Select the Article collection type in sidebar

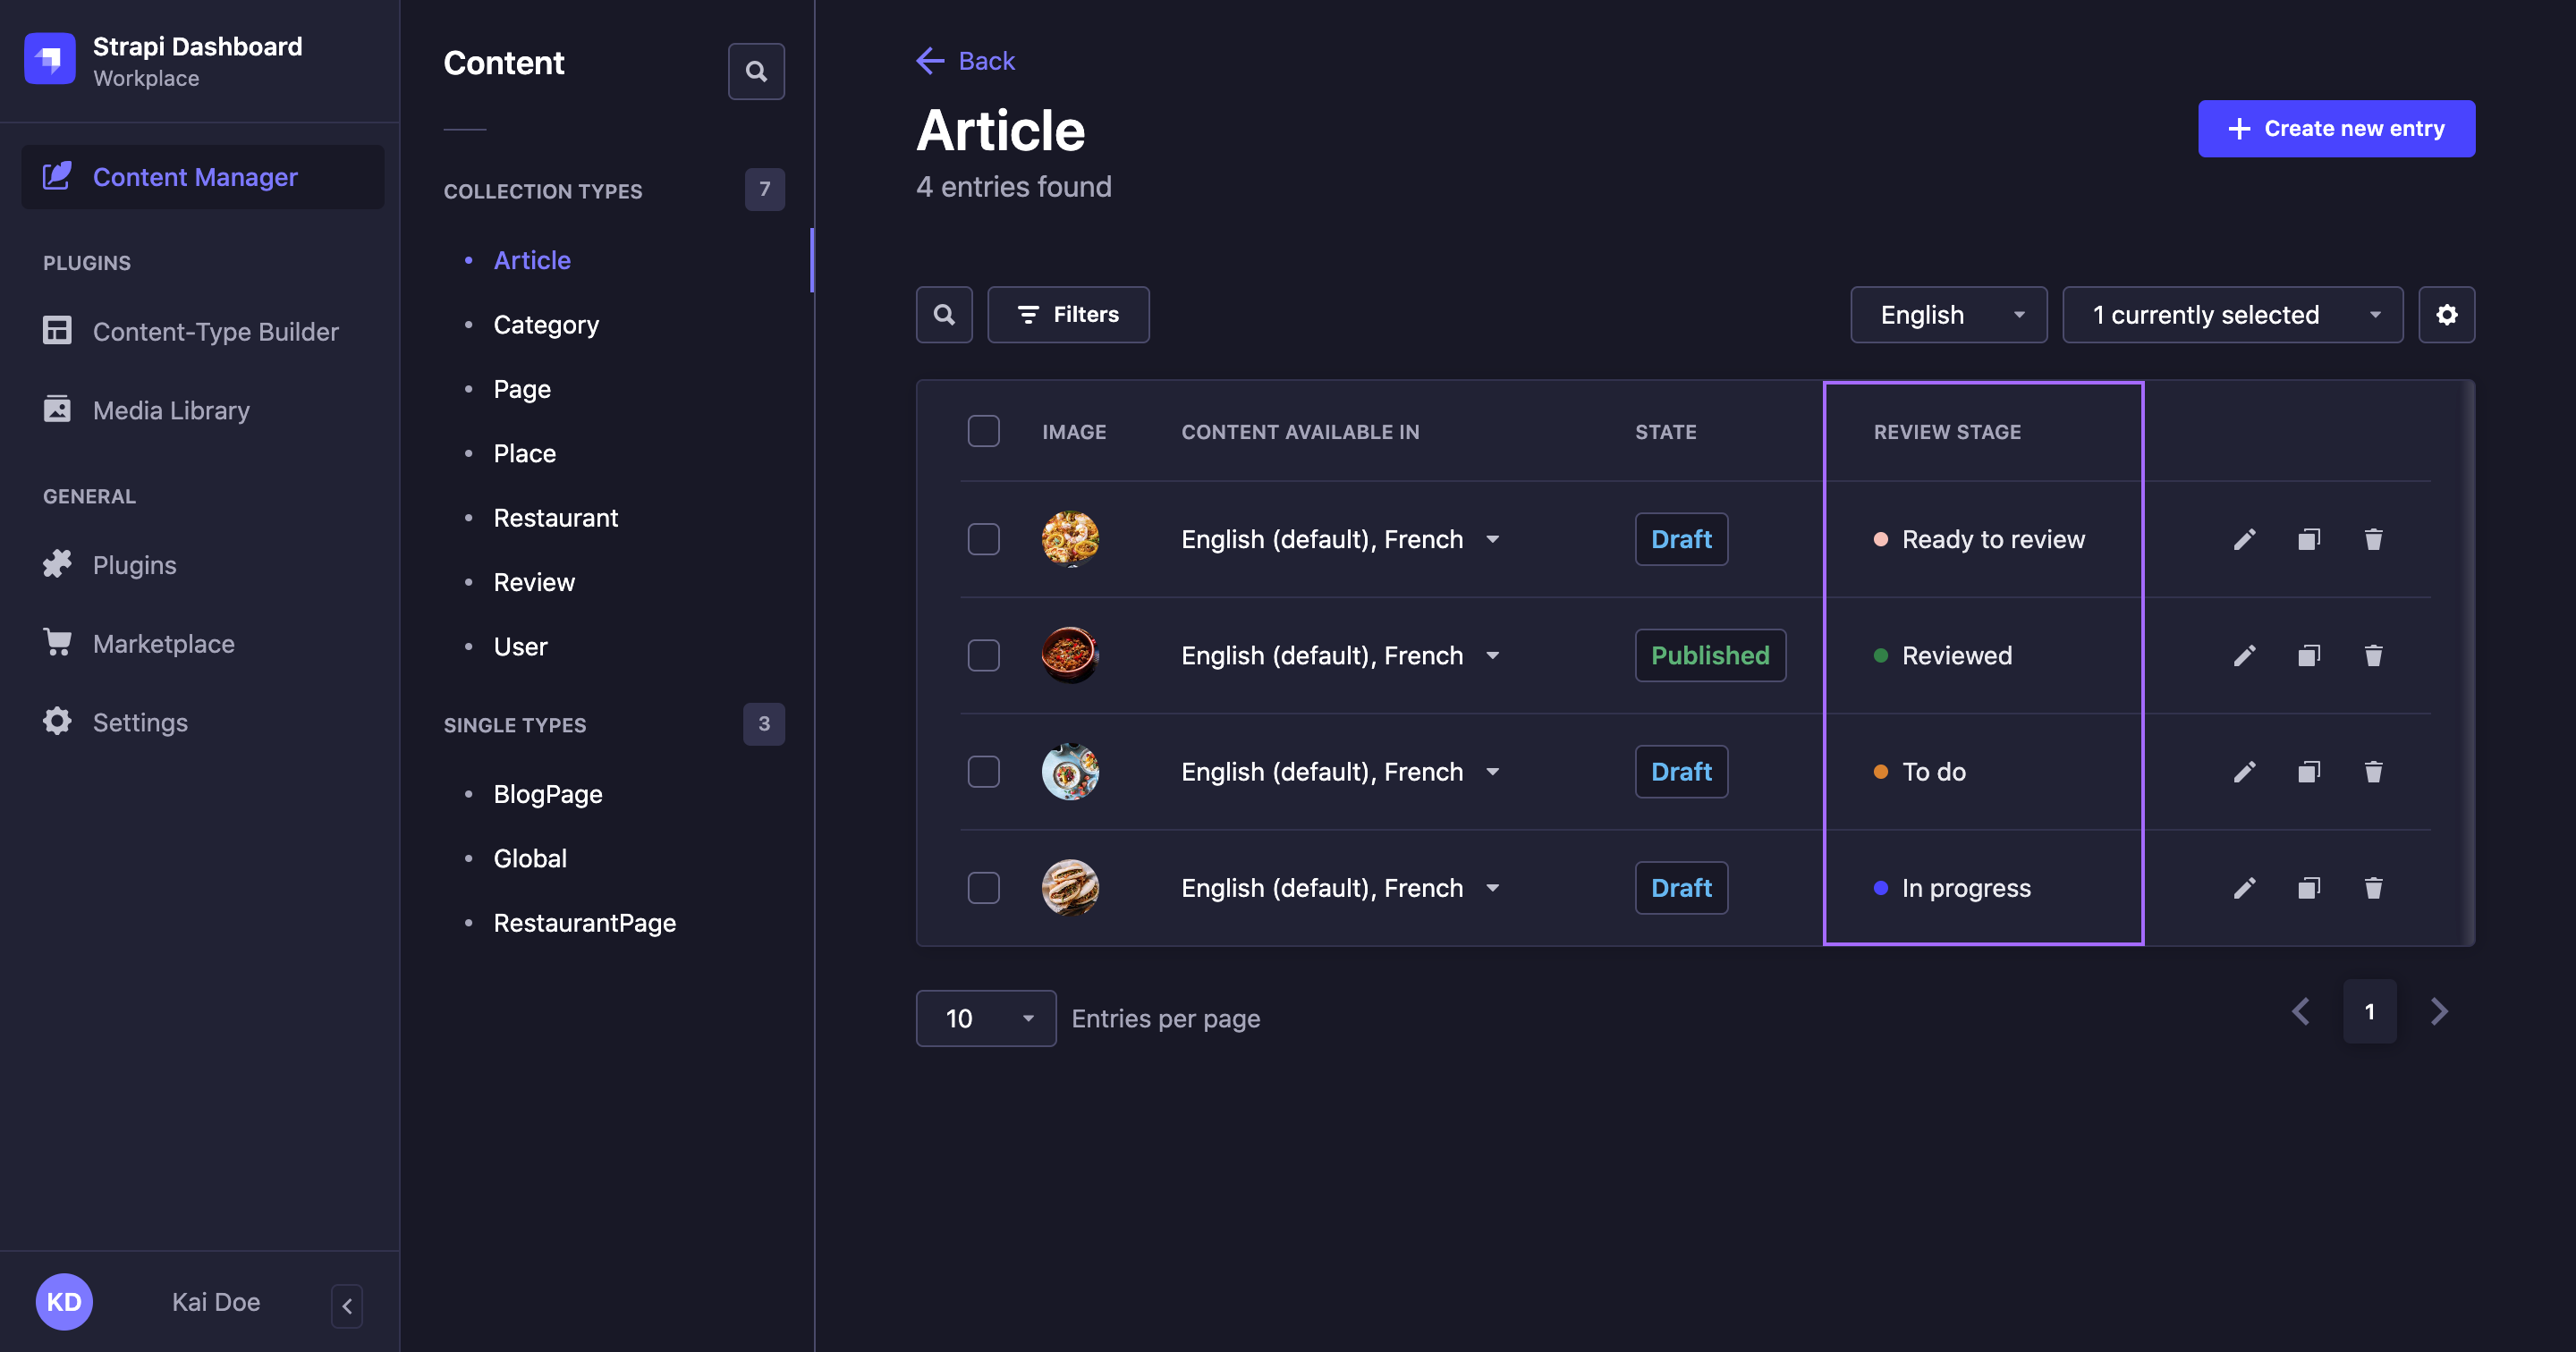[531, 258]
